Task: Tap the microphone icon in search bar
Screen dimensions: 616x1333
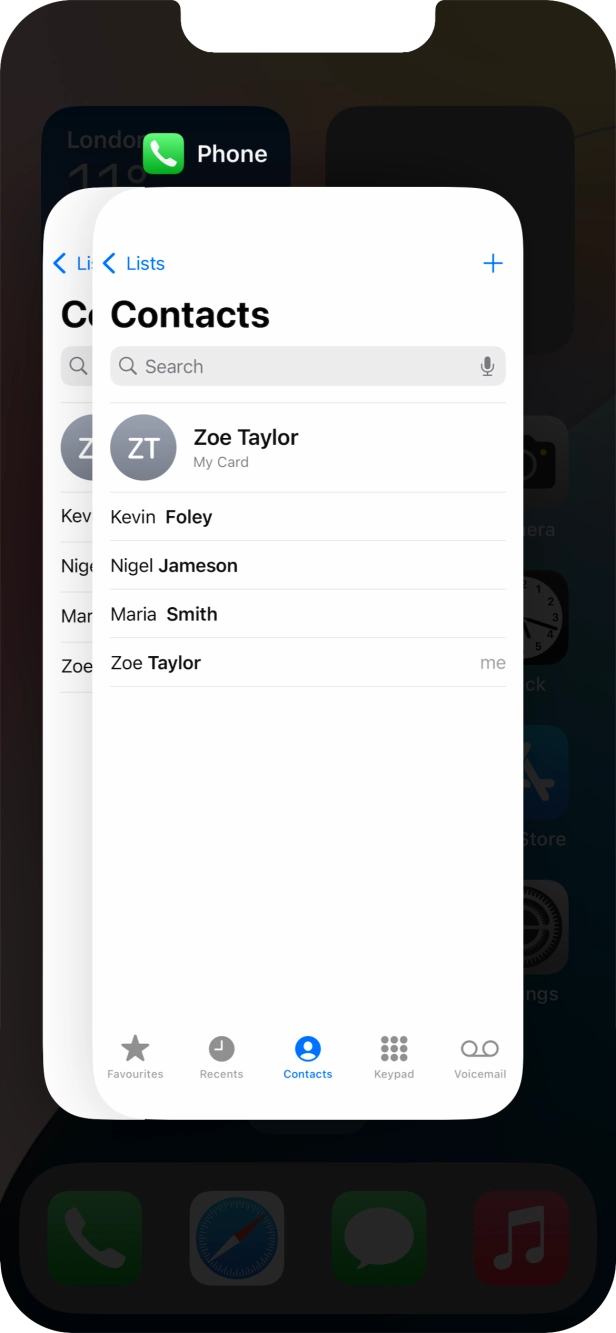Action: [487, 367]
